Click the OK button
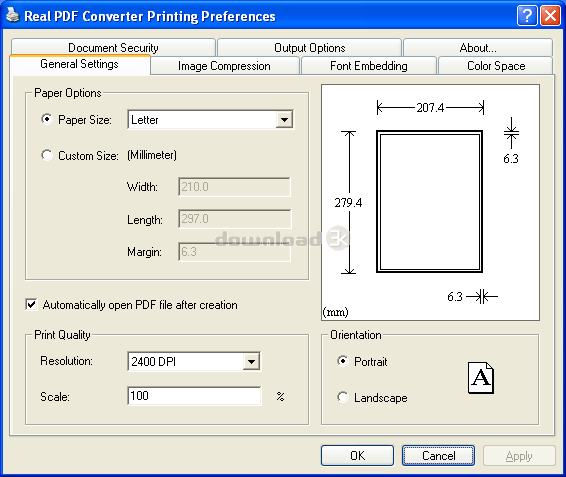566x477 pixels. pos(357,456)
